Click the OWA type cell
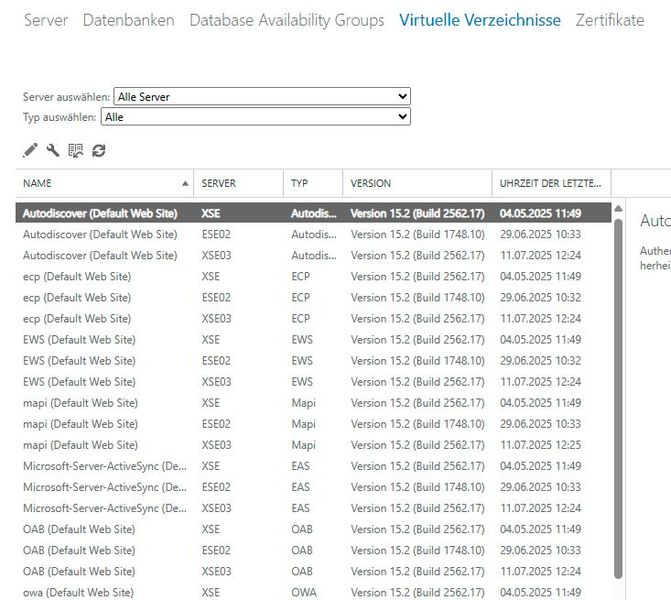 304,592
